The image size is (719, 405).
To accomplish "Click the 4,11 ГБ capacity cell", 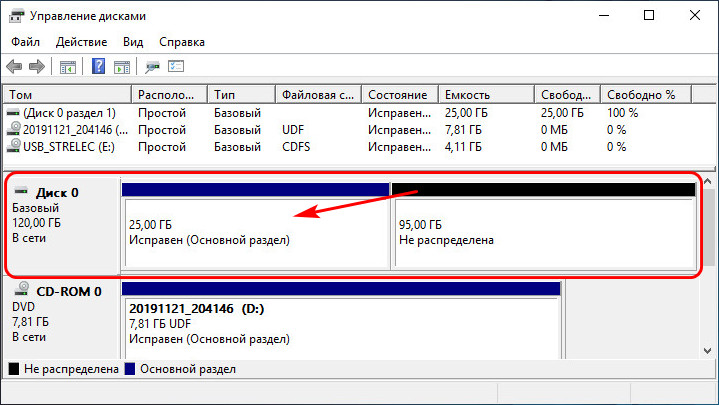I will [x=463, y=147].
